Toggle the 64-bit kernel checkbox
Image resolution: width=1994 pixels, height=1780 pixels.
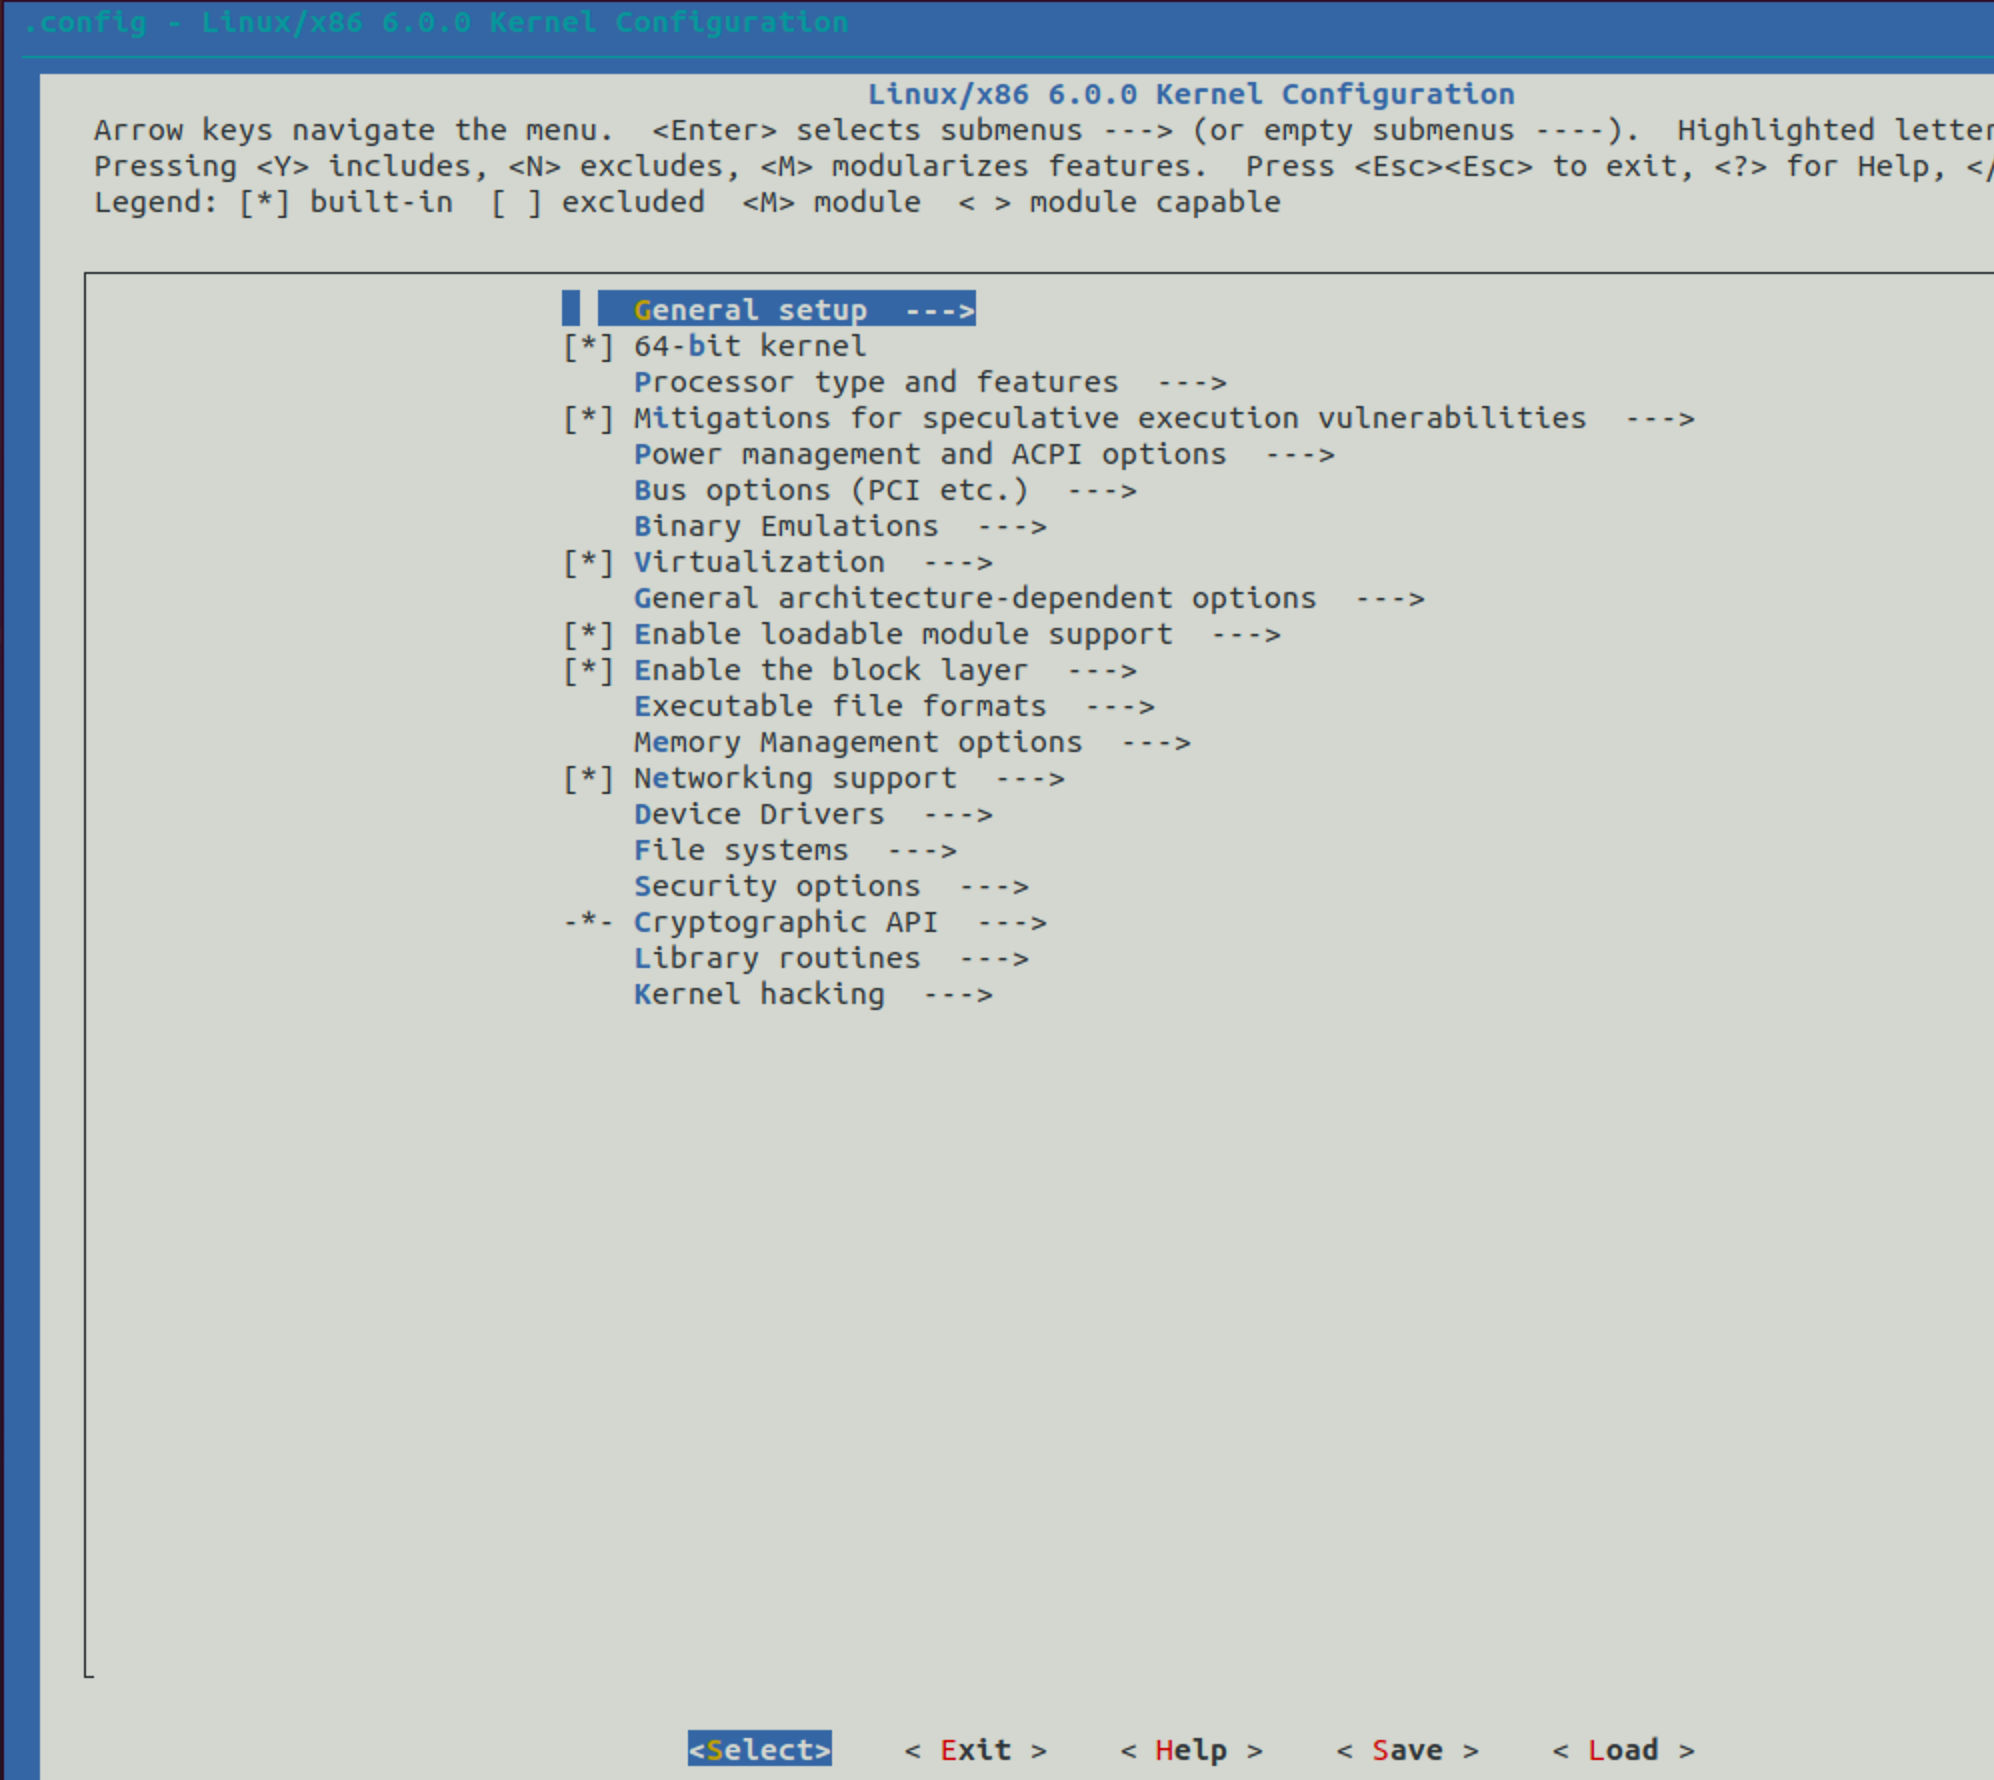588,347
